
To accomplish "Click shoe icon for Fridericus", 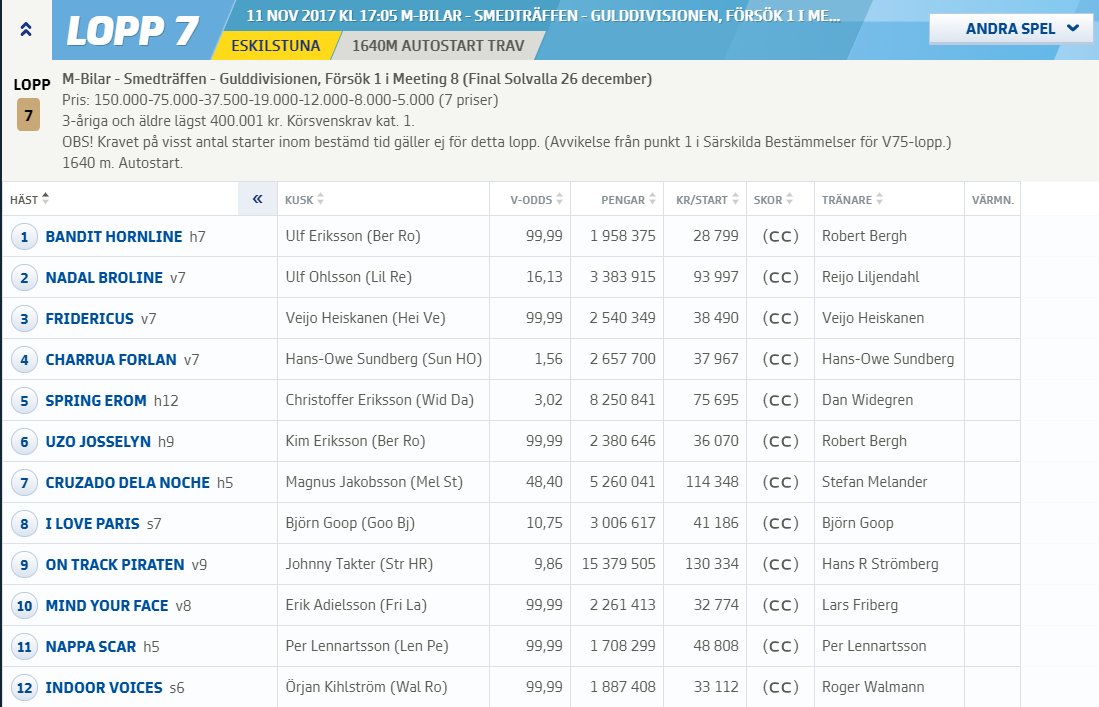I will 780,319.
